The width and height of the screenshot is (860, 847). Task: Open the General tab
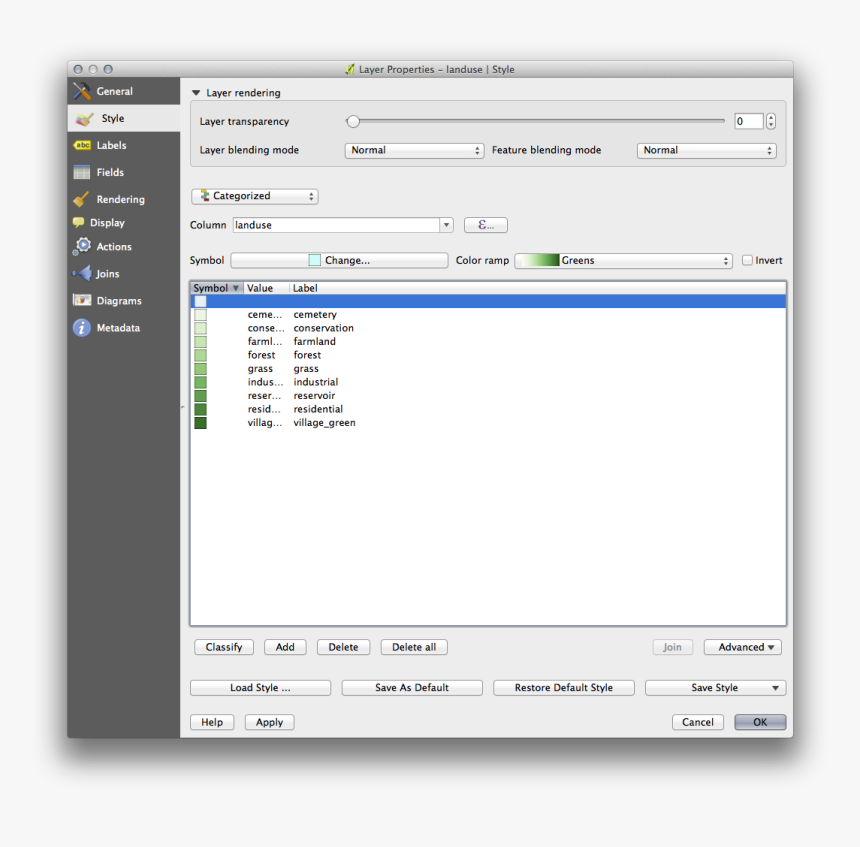124,91
